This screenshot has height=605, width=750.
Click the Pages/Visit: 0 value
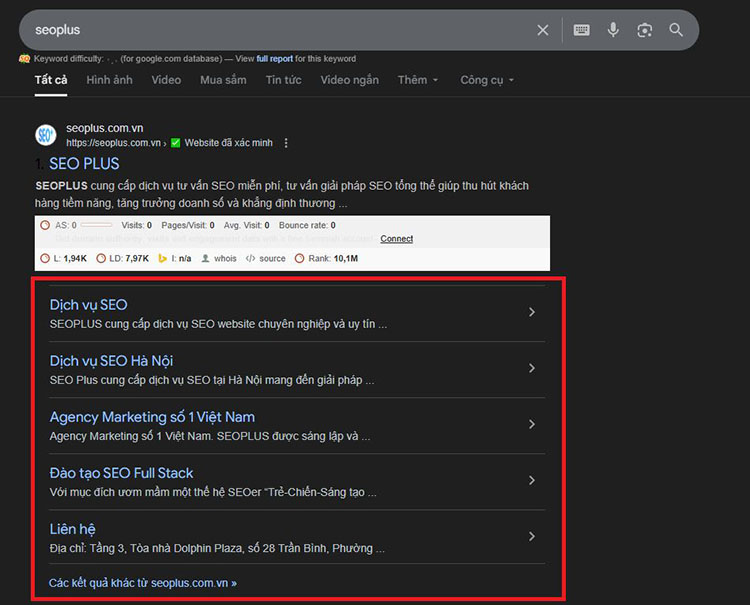point(188,225)
